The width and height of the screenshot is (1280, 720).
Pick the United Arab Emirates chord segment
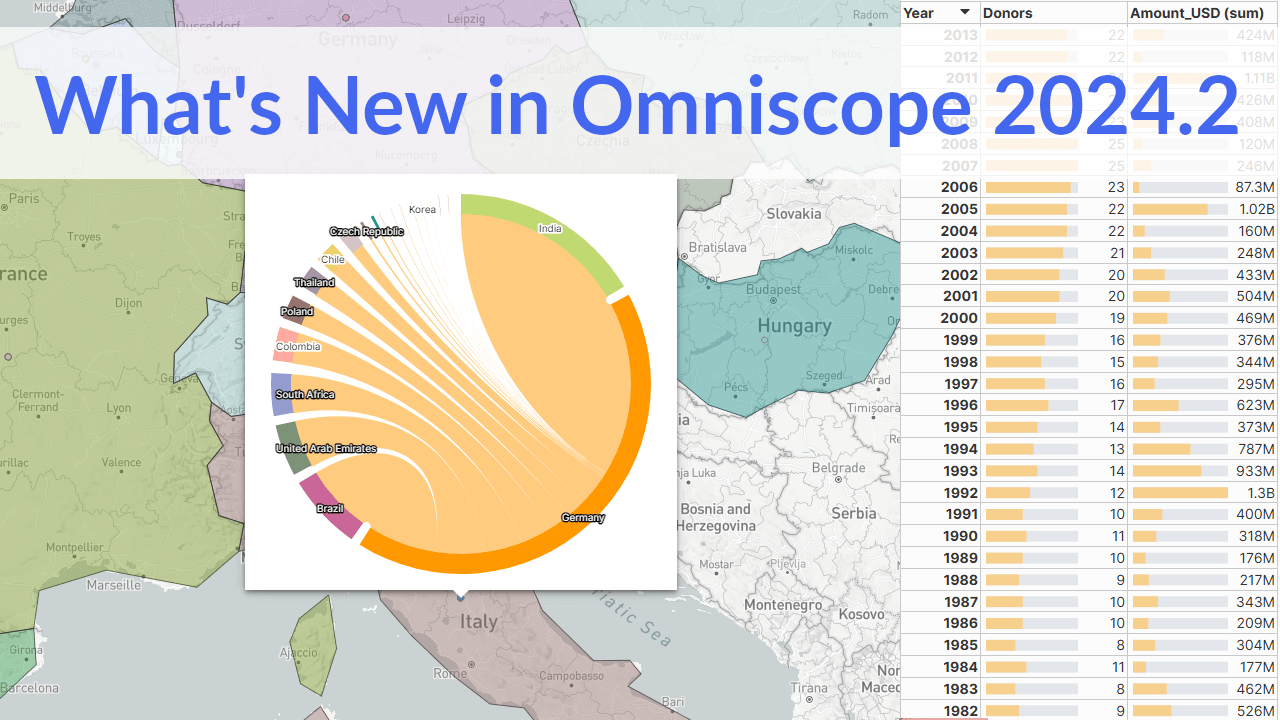[293, 449]
